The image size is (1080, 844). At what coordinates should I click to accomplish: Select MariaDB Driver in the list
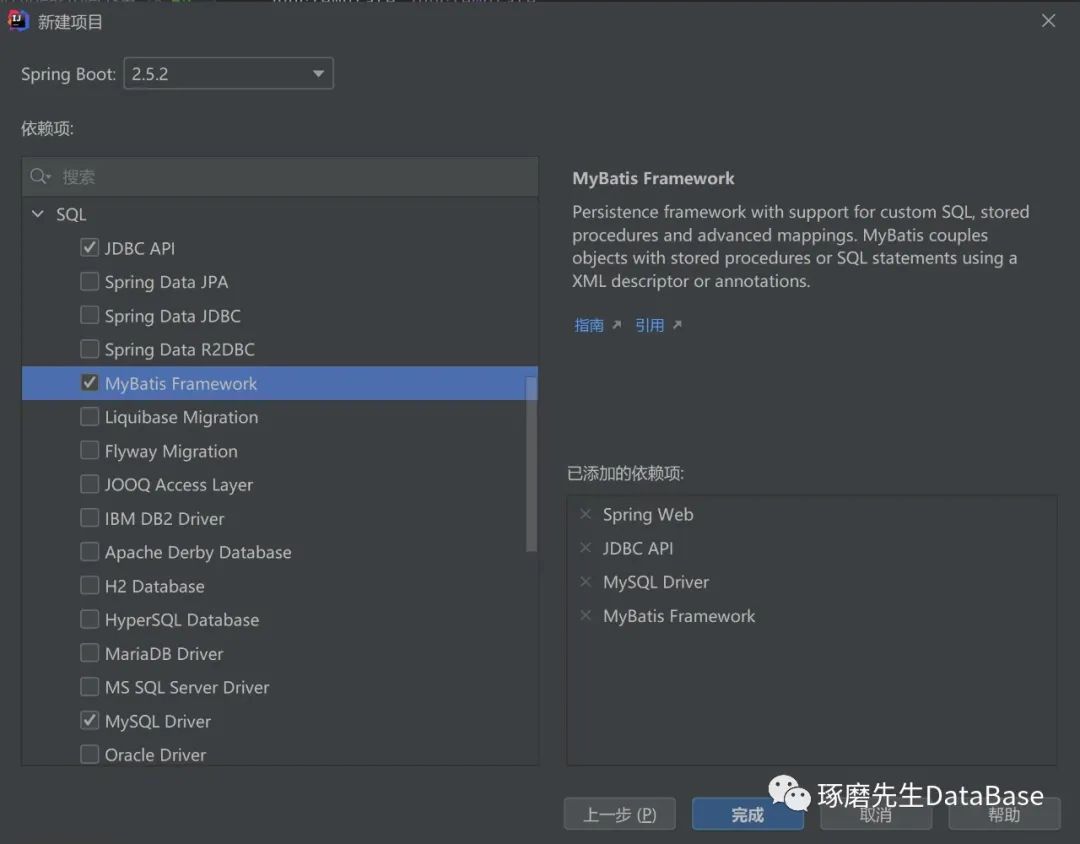[164, 654]
